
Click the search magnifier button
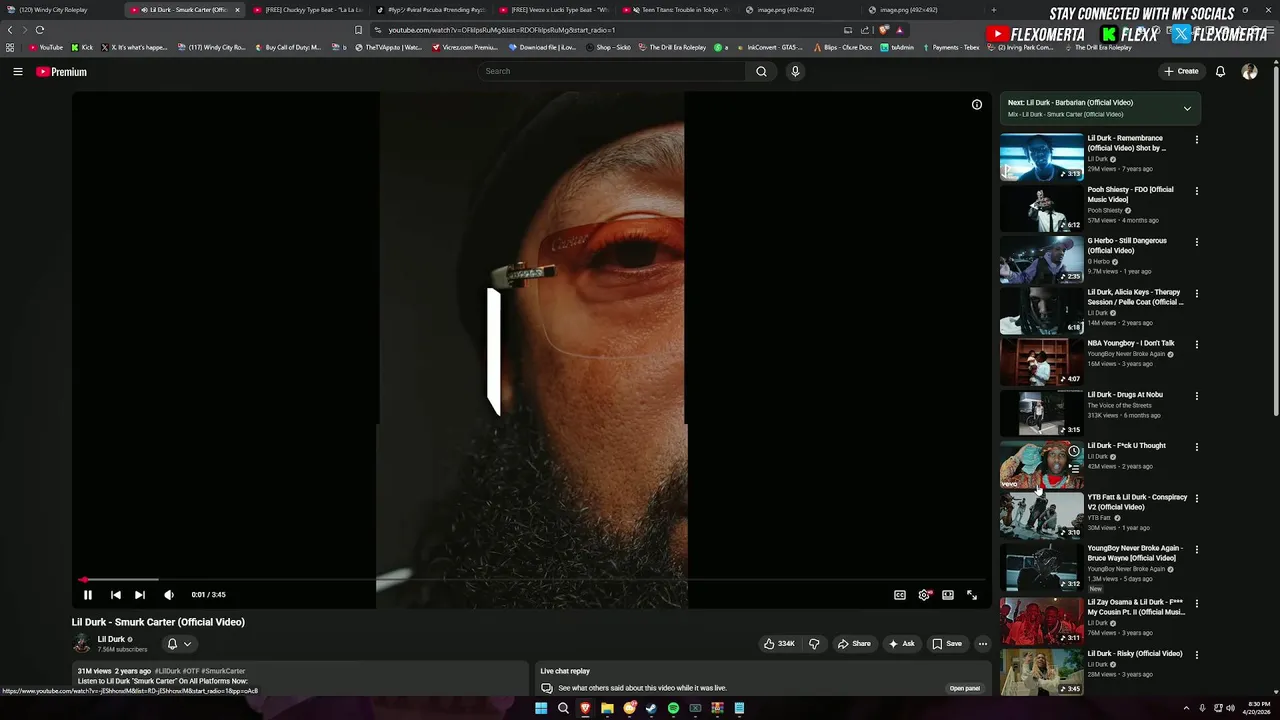(x=761, y=71)
